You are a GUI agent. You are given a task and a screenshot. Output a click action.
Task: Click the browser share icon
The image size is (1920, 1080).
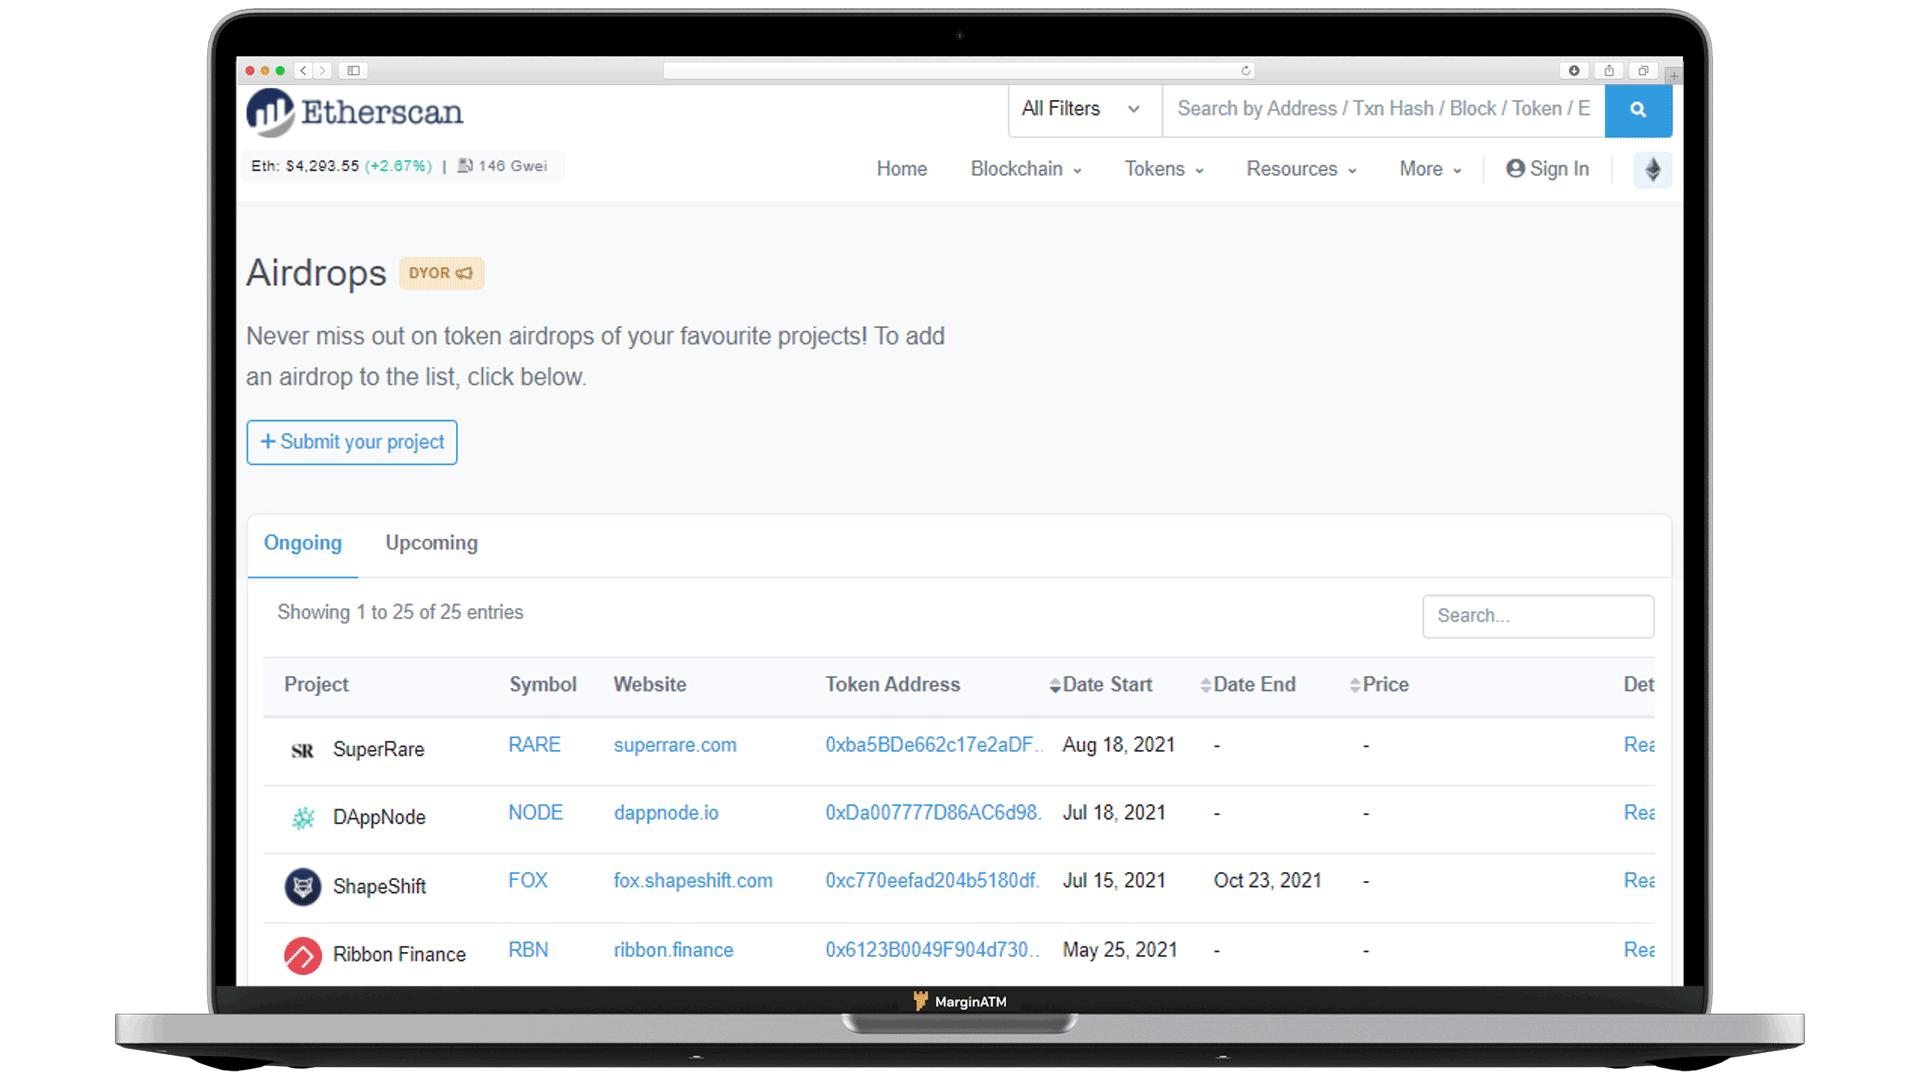pyautogui.click(x=1609, y=71)
